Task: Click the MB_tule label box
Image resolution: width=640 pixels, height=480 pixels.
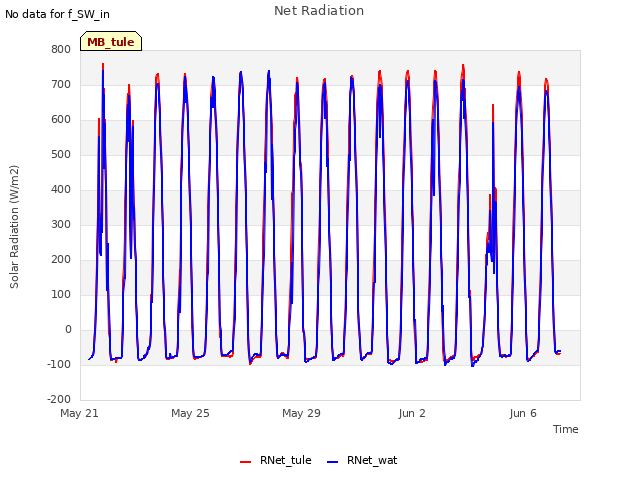Action: (x=111, y=41)
